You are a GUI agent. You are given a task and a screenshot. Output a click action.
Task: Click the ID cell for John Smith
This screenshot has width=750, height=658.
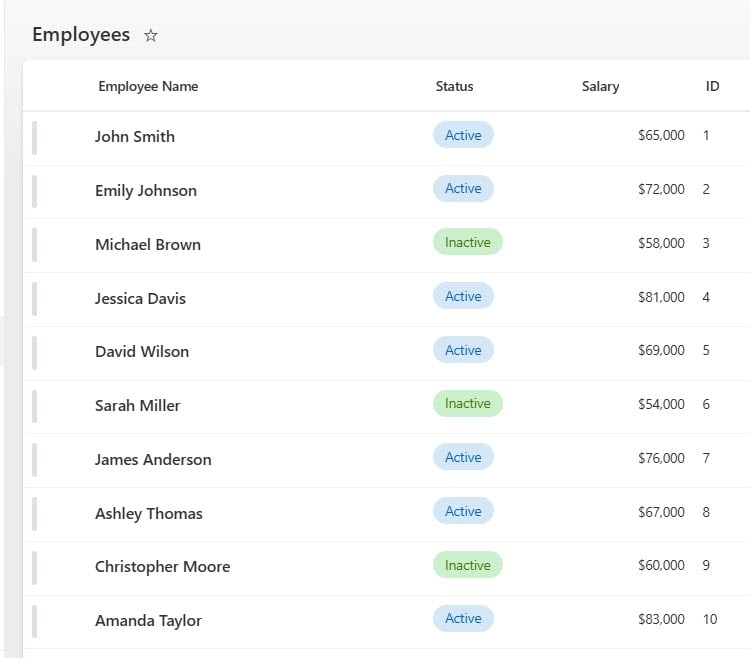coord(706,135)
